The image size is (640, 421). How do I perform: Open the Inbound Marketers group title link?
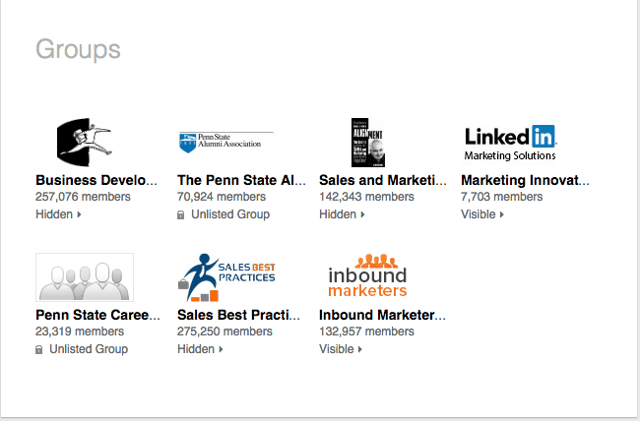pyautogui.click(x=382, y=316)
